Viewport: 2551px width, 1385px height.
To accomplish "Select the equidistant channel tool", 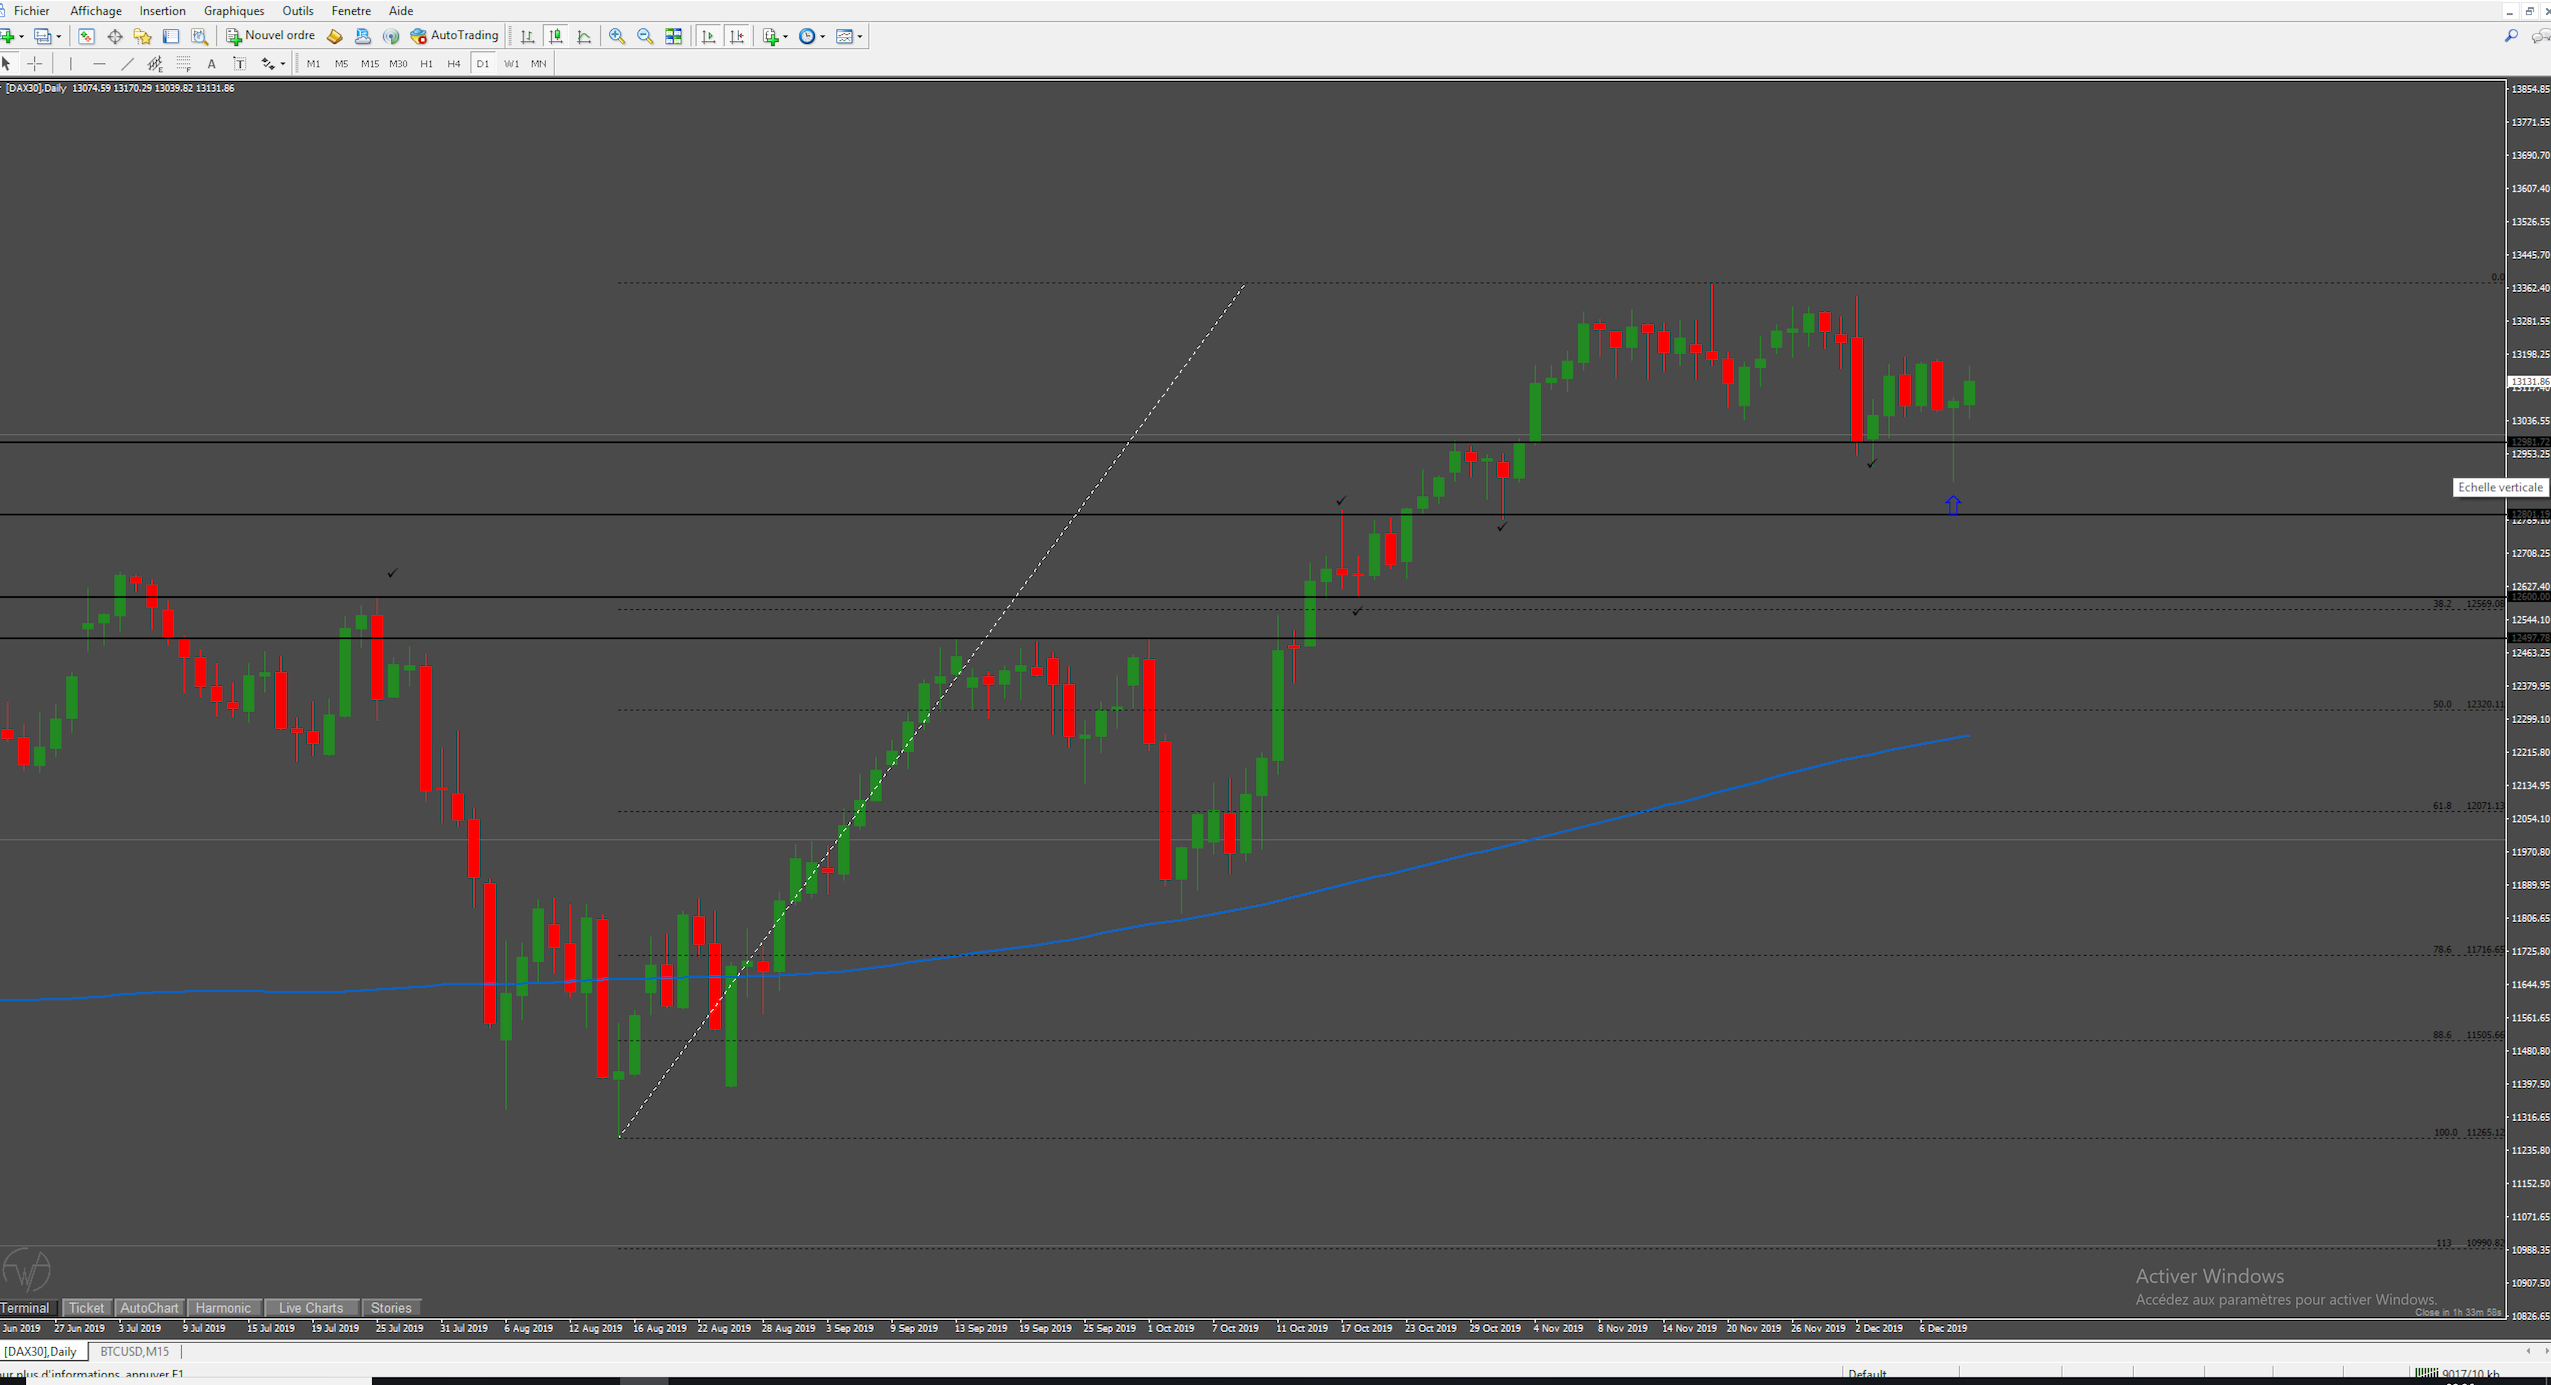I will 155,64.
